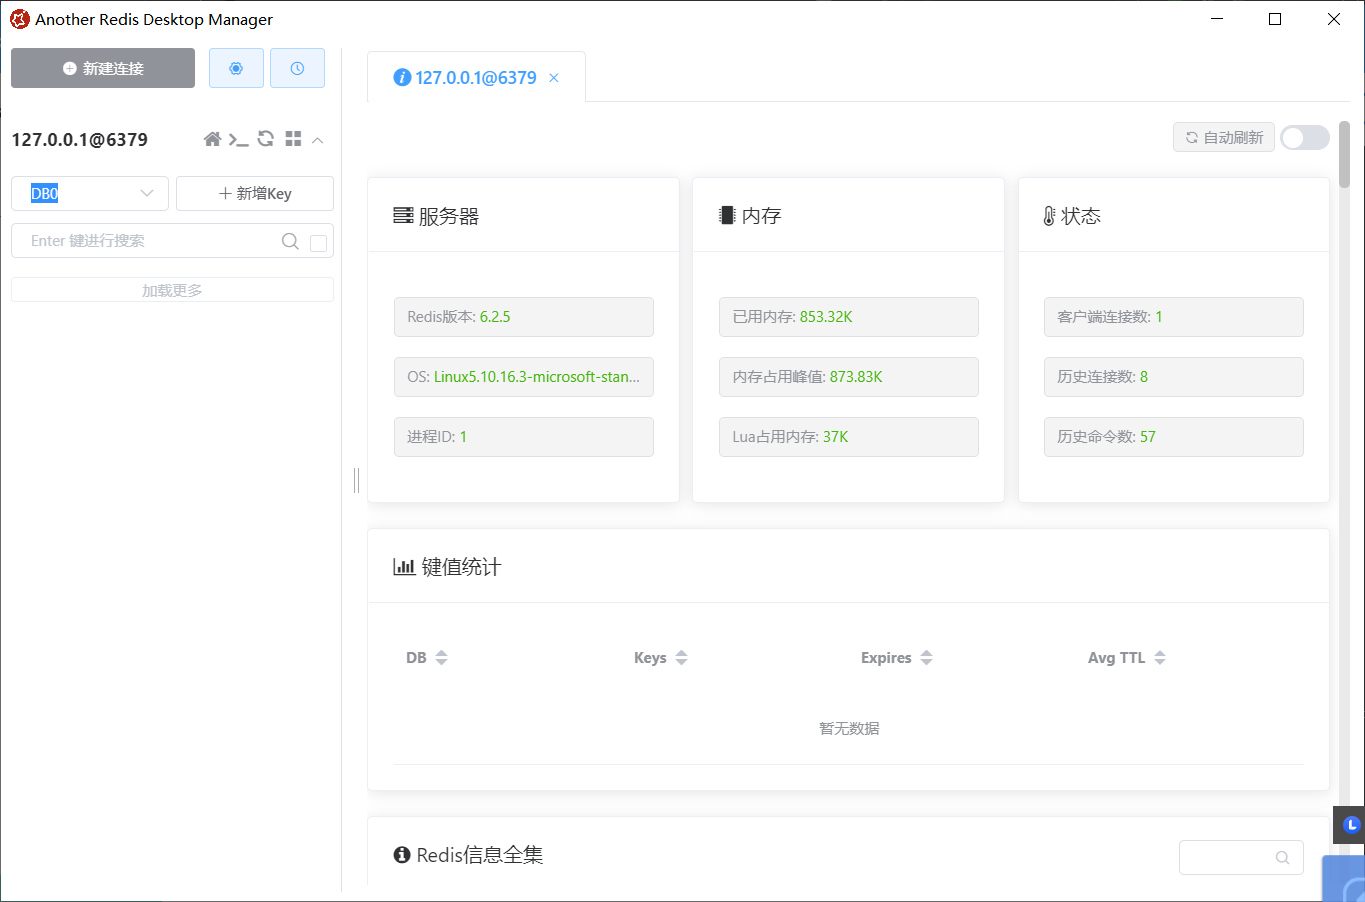1365x902 pixels.
Task: Click the Redis版本: 6.2.5 entry
Action: [x=524, y=317]
